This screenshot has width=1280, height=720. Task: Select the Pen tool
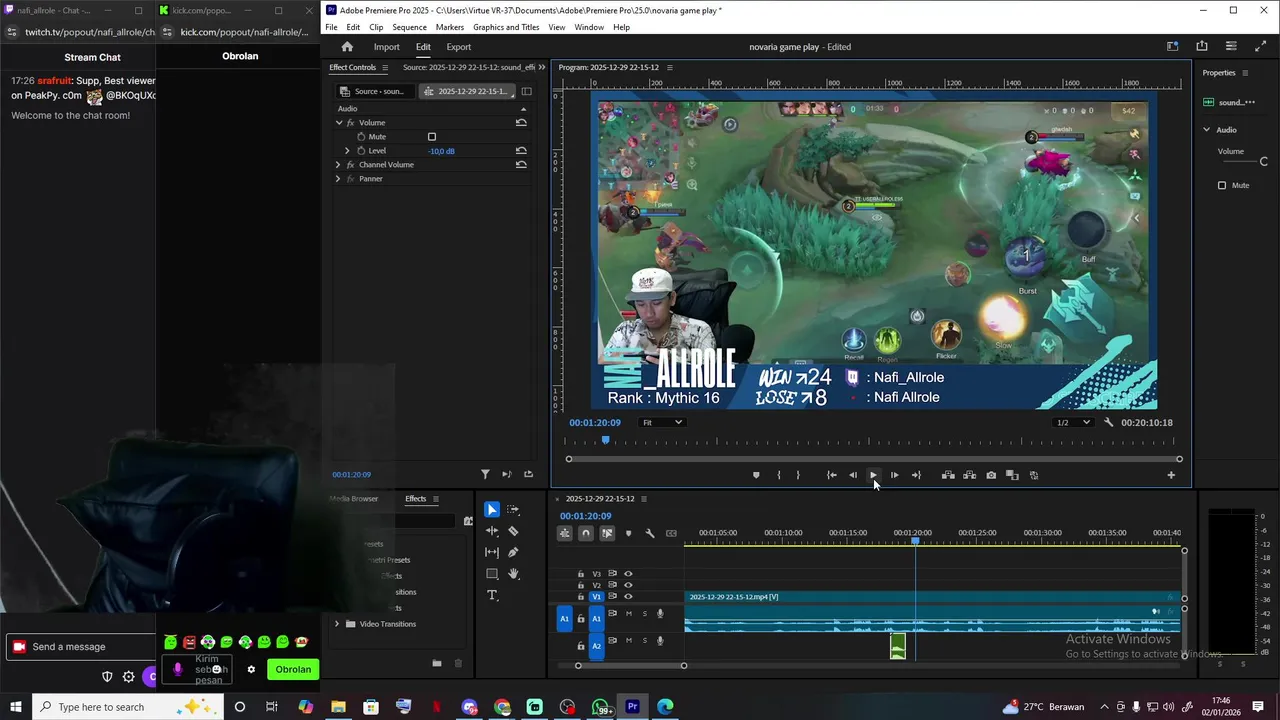click(x=514, y=552)
